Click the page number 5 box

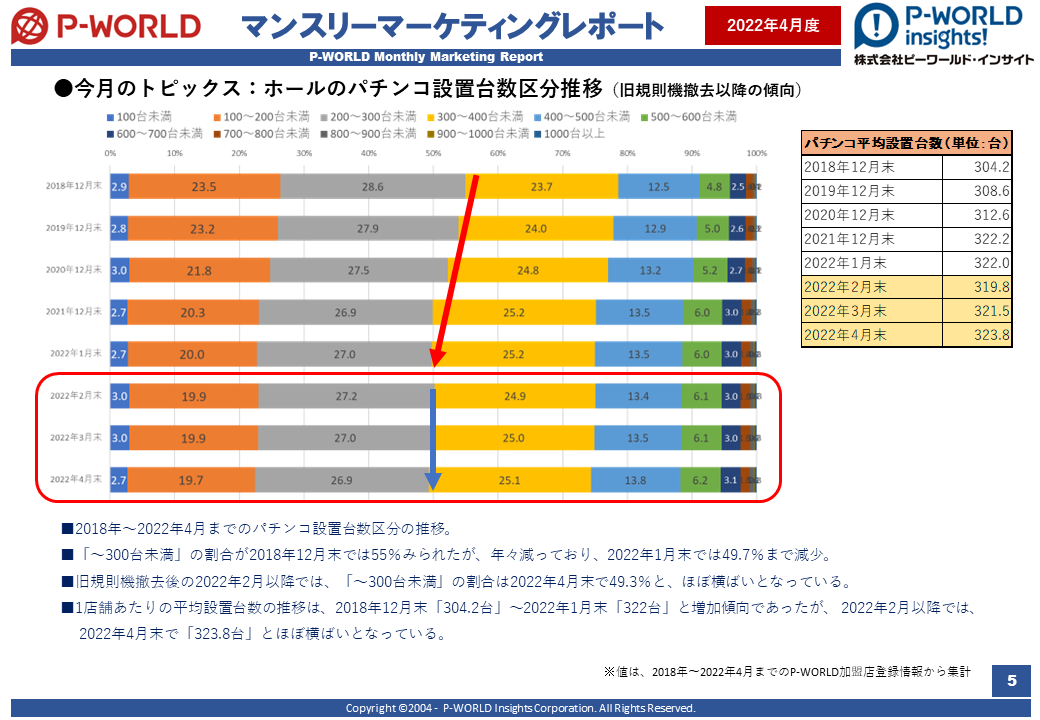coord(1011,680)
